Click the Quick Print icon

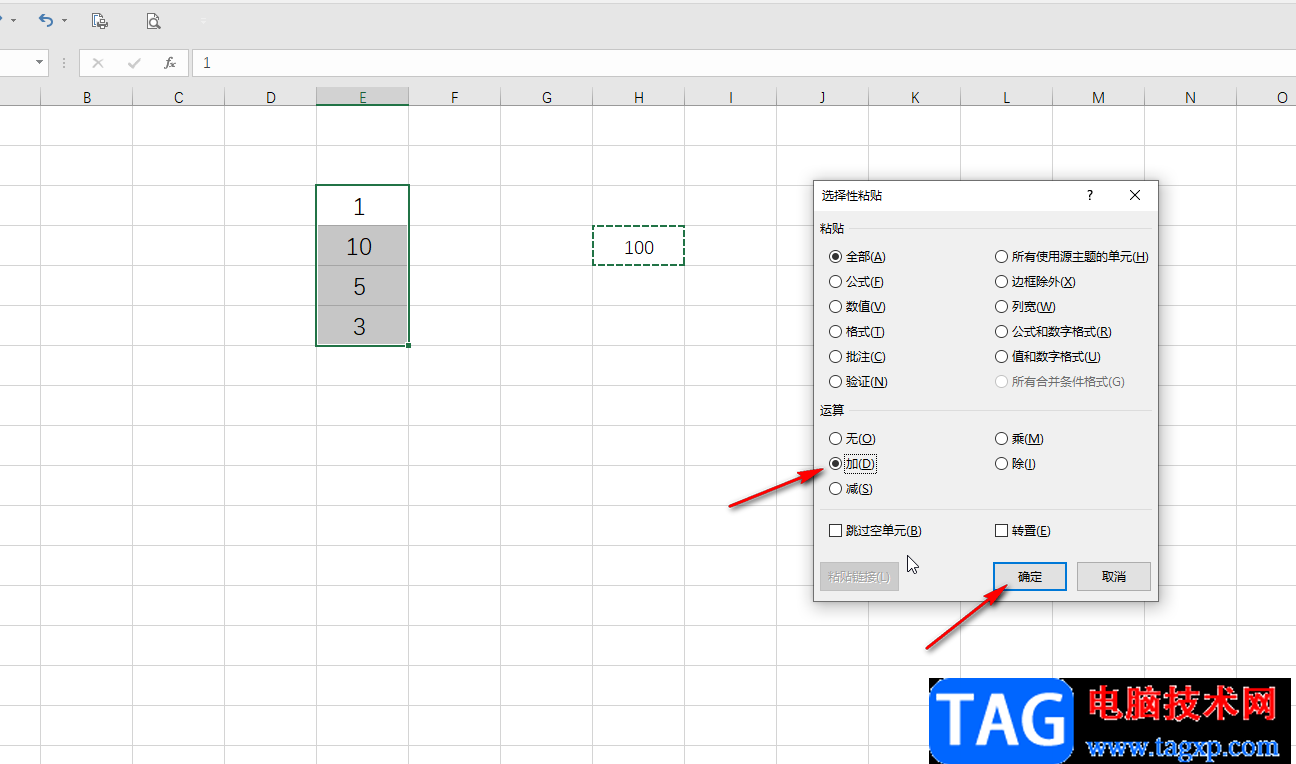(99, 20)
